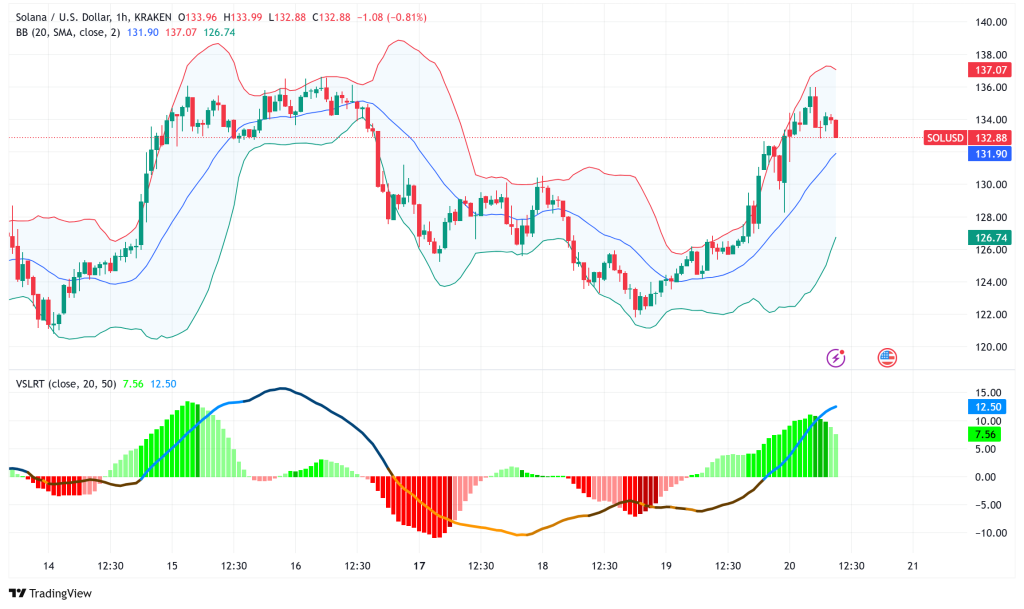Click the 140.00 price axis label
Screen dimensions: 1024x609
991,22
